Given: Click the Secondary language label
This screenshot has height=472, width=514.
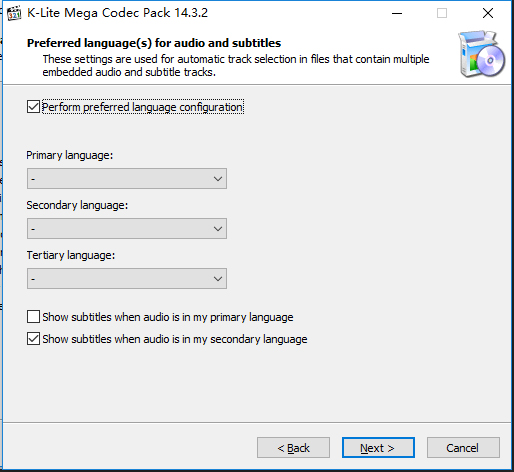Looking at the screenshot, I should (77, 205).
